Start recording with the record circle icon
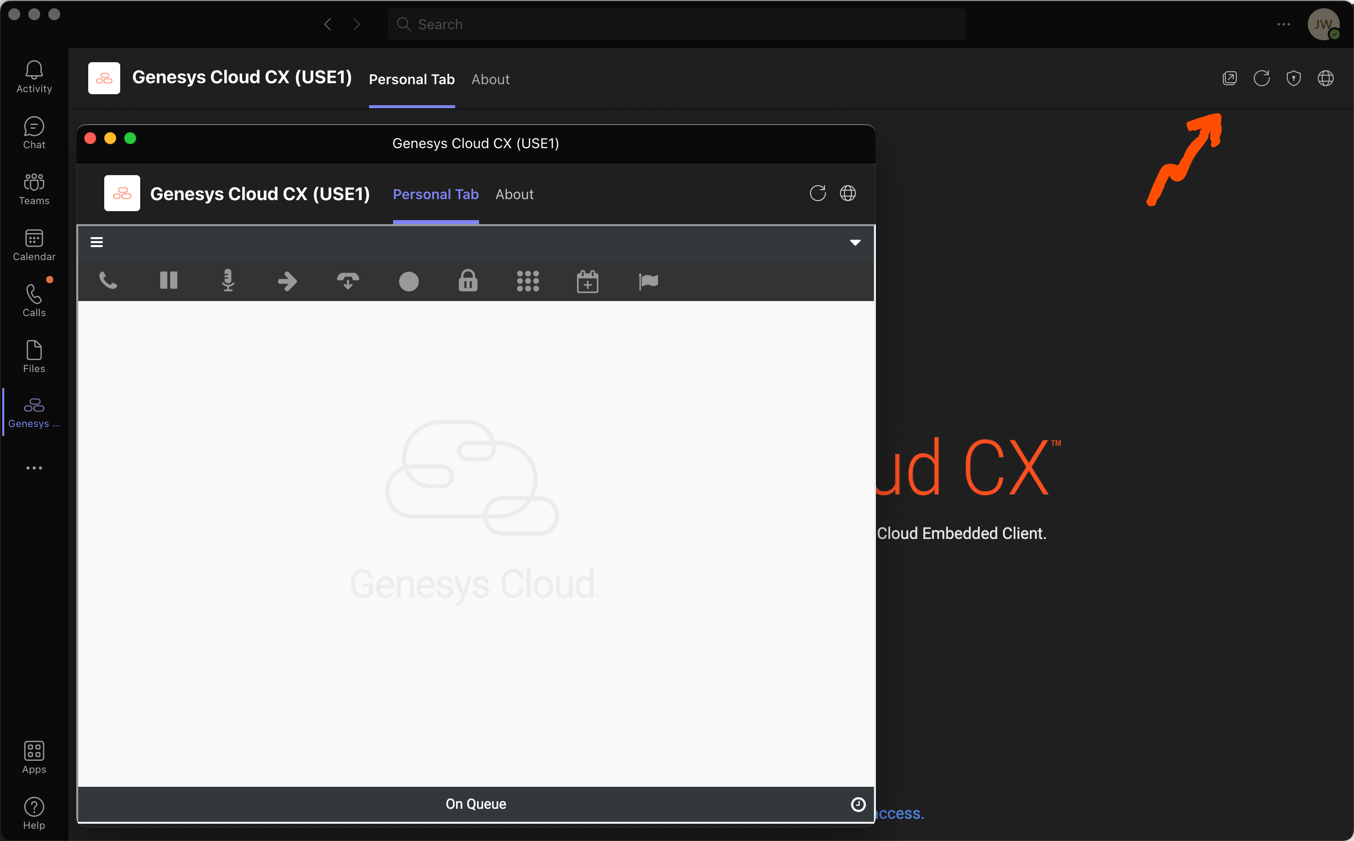 [x=408, y=281]
